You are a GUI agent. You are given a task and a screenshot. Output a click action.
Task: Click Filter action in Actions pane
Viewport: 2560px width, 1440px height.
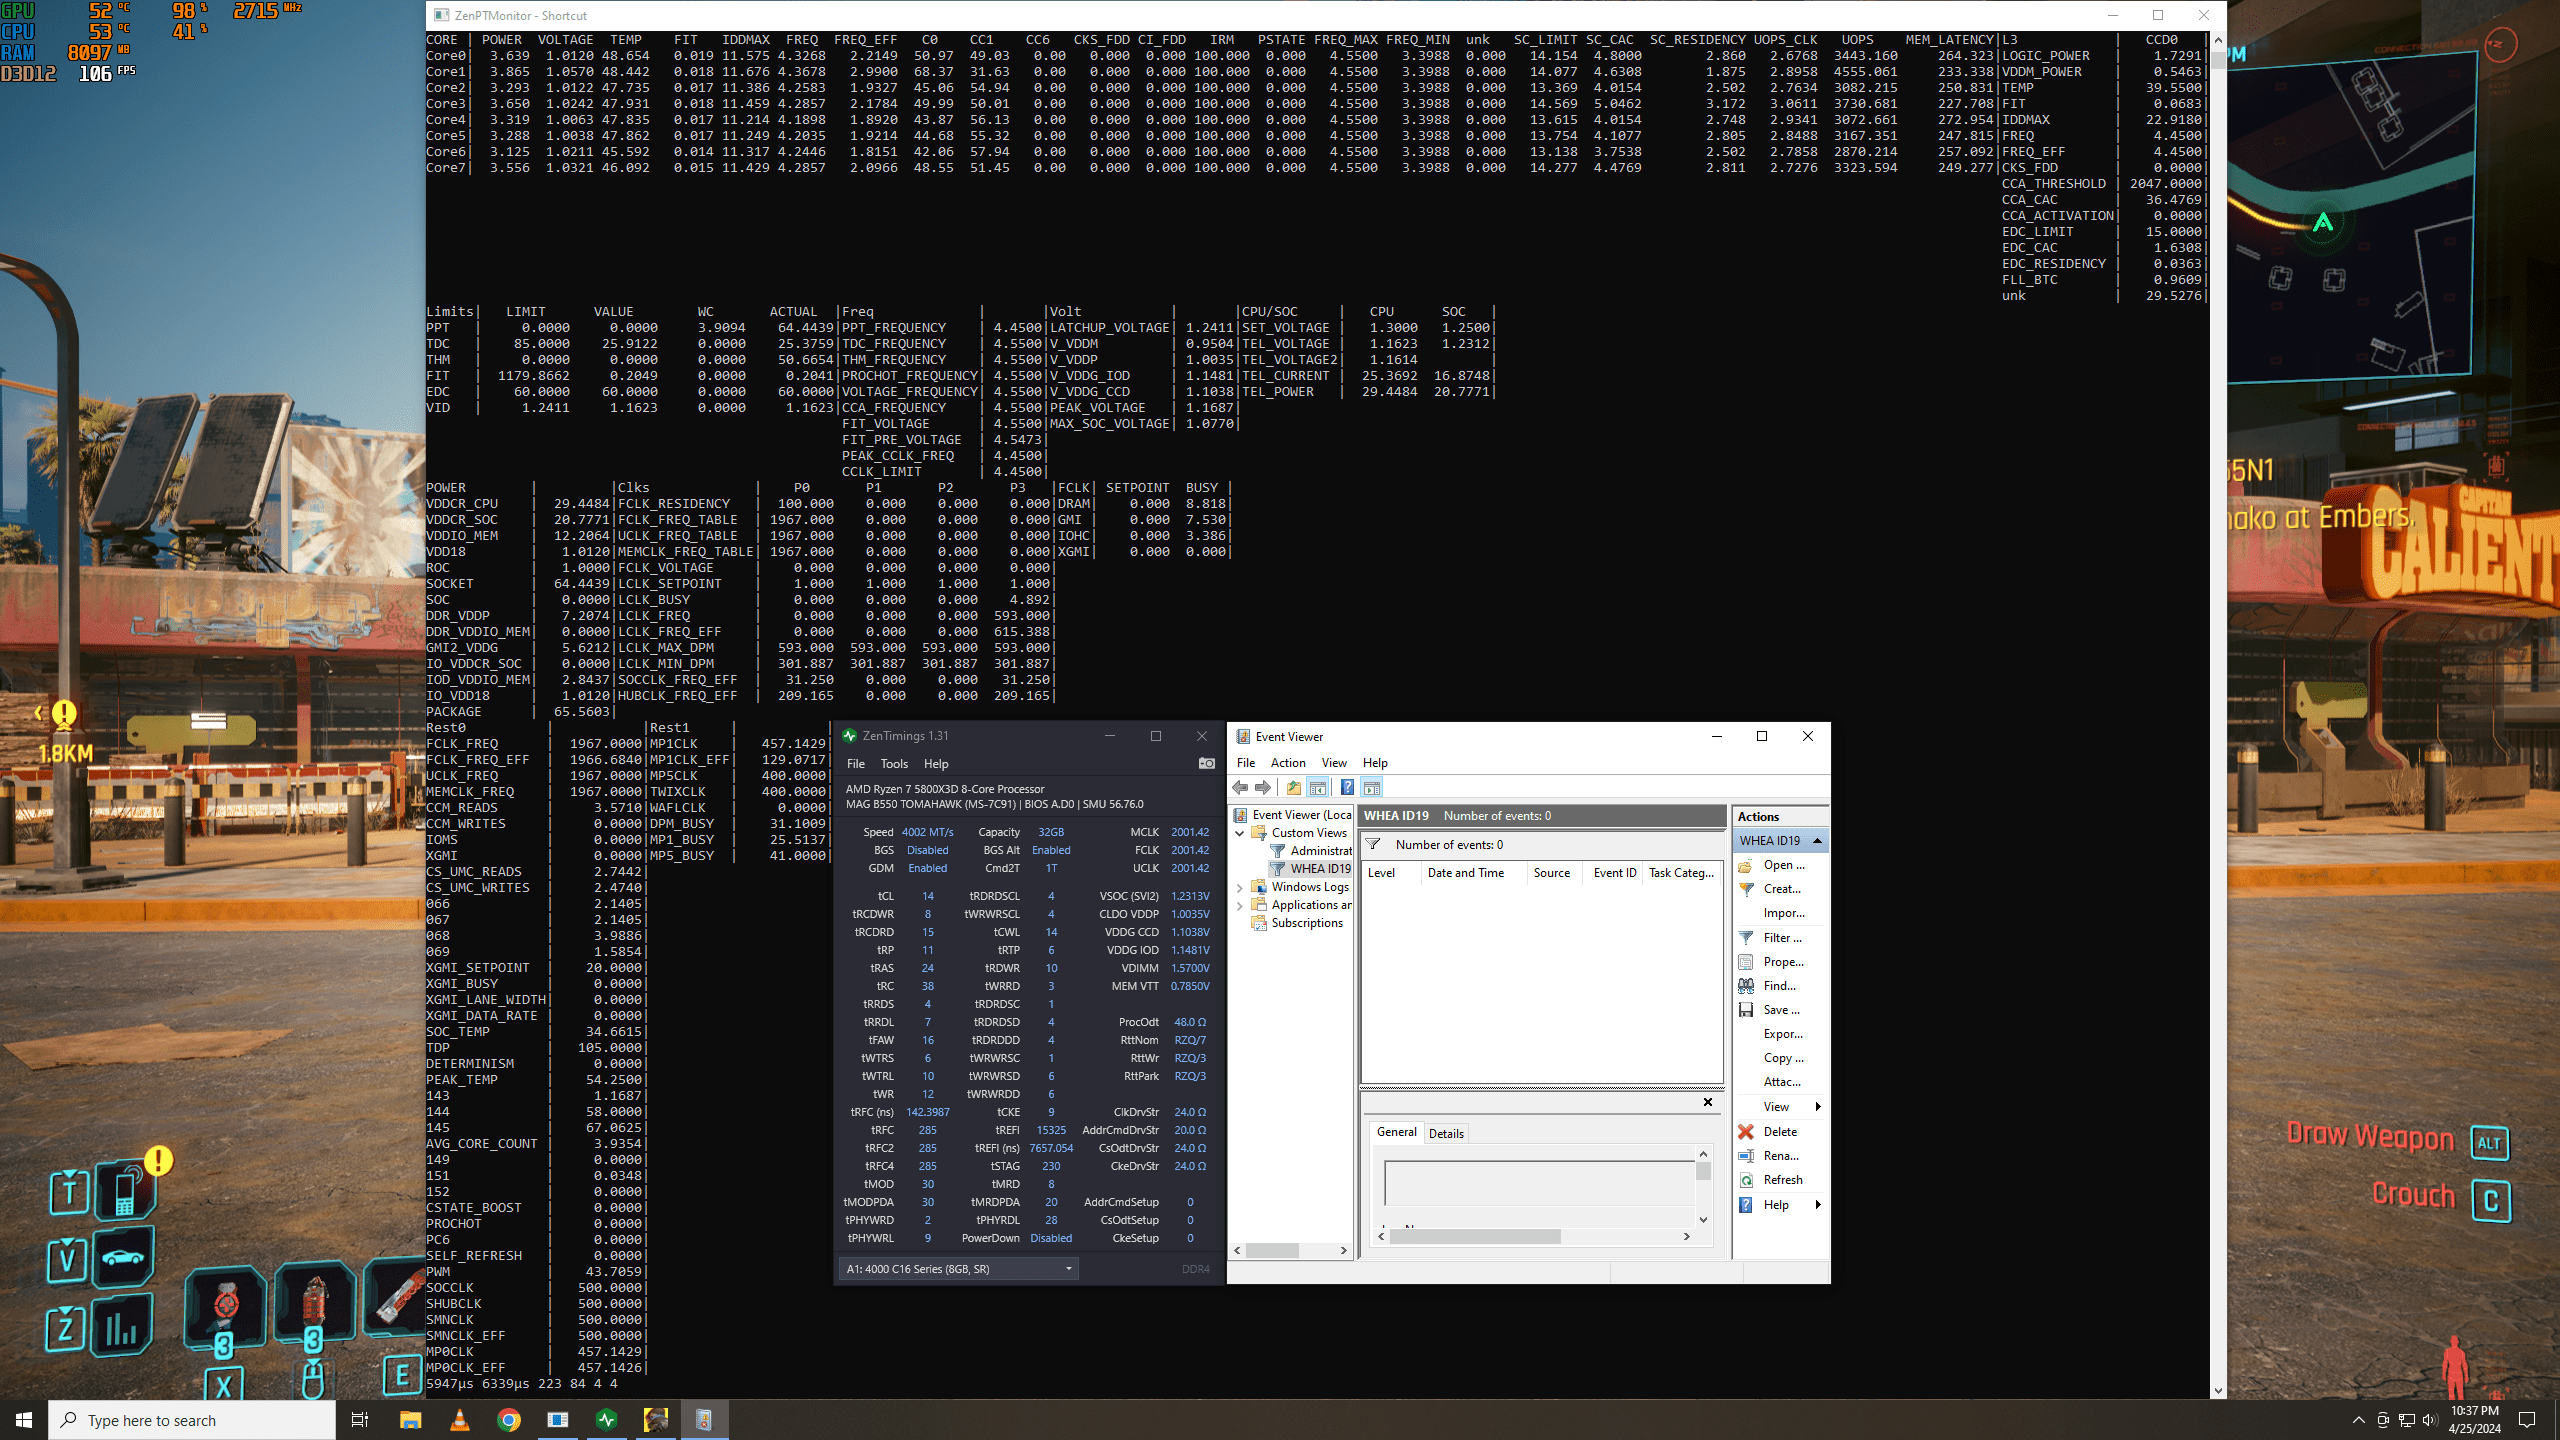(x=1782, y=938)
